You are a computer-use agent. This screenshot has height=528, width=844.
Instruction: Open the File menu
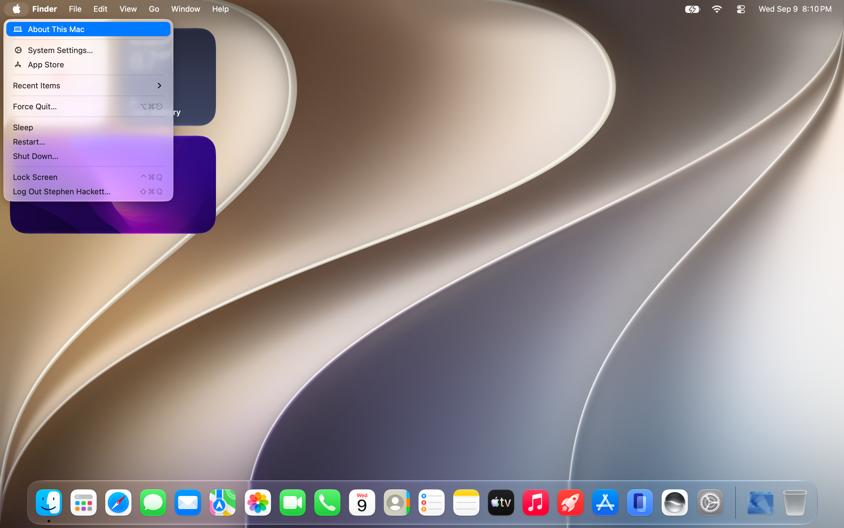[x=75, y=9]
